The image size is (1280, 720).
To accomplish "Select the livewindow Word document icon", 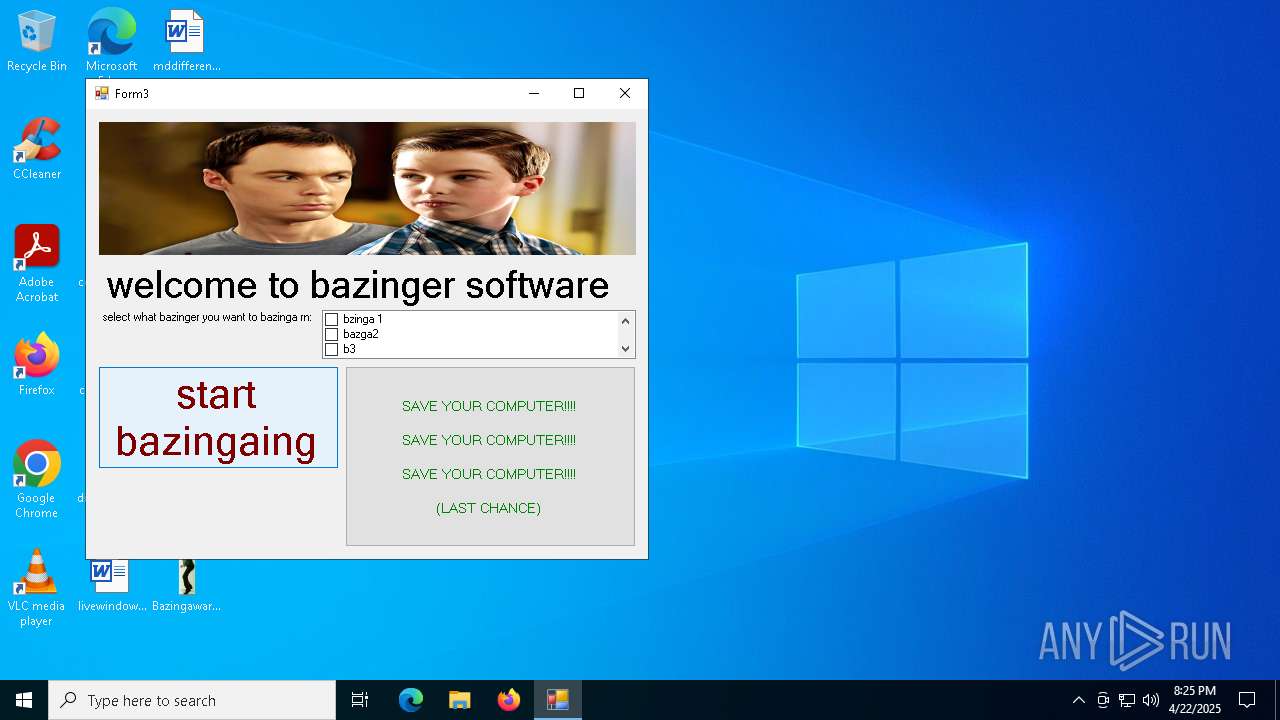I will (x=111, y=585).
